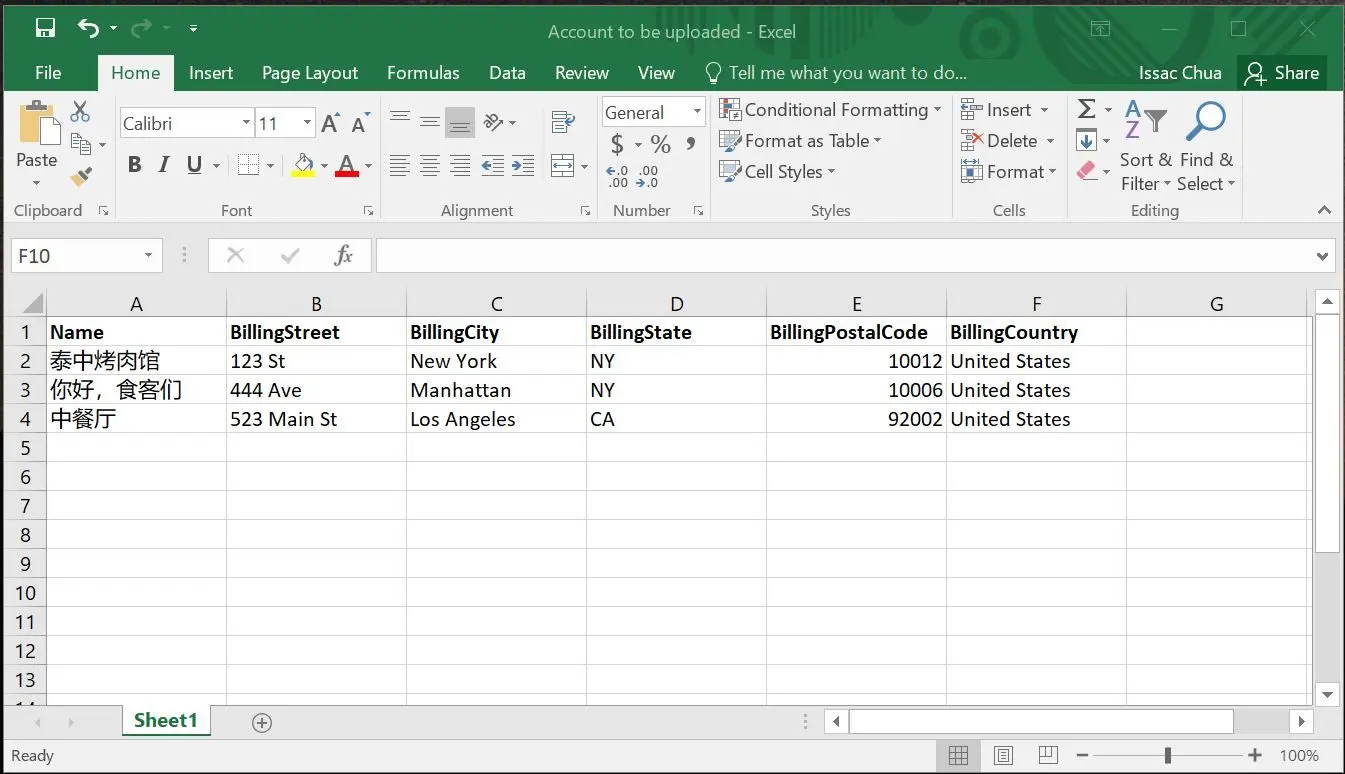Image resolution: width=1345 pixels, height=774 pixels.
Task: Toggle Underline formatting
Action: tap(194, 165)
